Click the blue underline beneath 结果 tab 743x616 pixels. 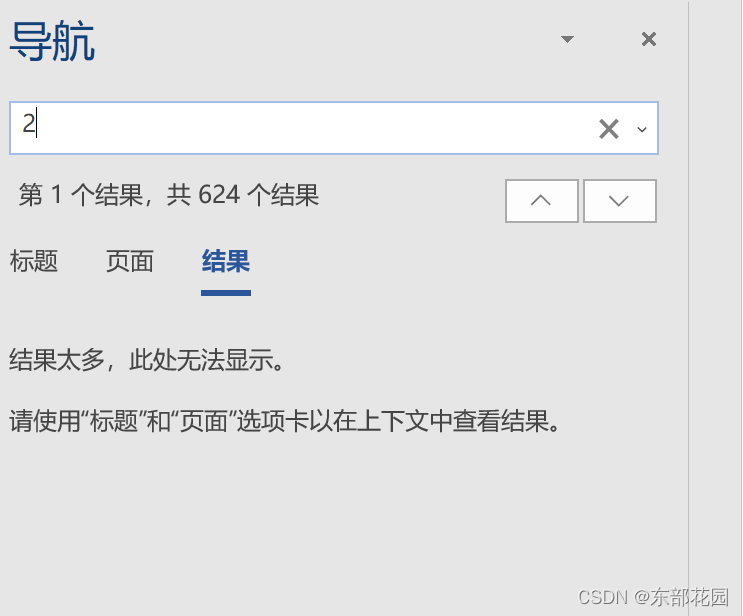[x=226, y=293]
